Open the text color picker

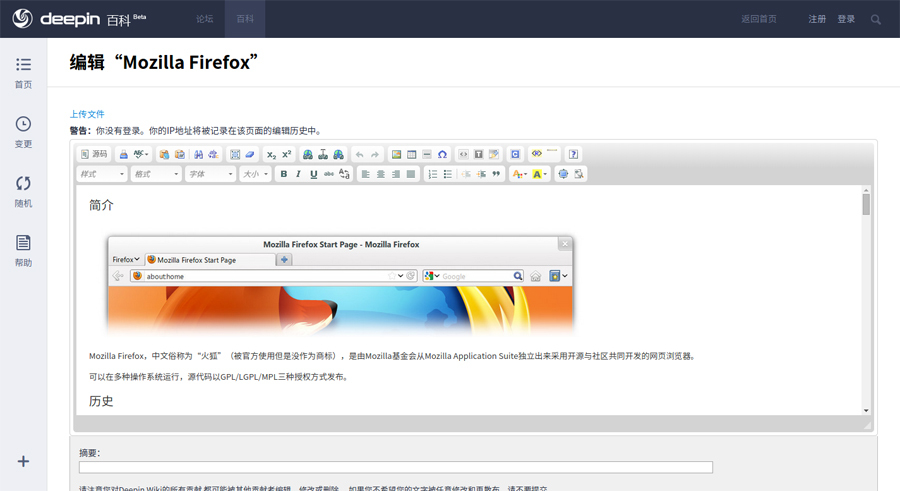(519, 174)
